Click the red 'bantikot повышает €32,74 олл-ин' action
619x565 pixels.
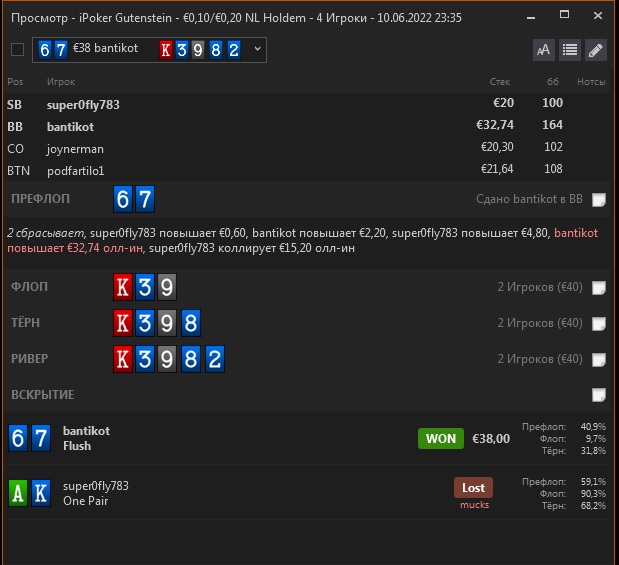tap(302, 240)
